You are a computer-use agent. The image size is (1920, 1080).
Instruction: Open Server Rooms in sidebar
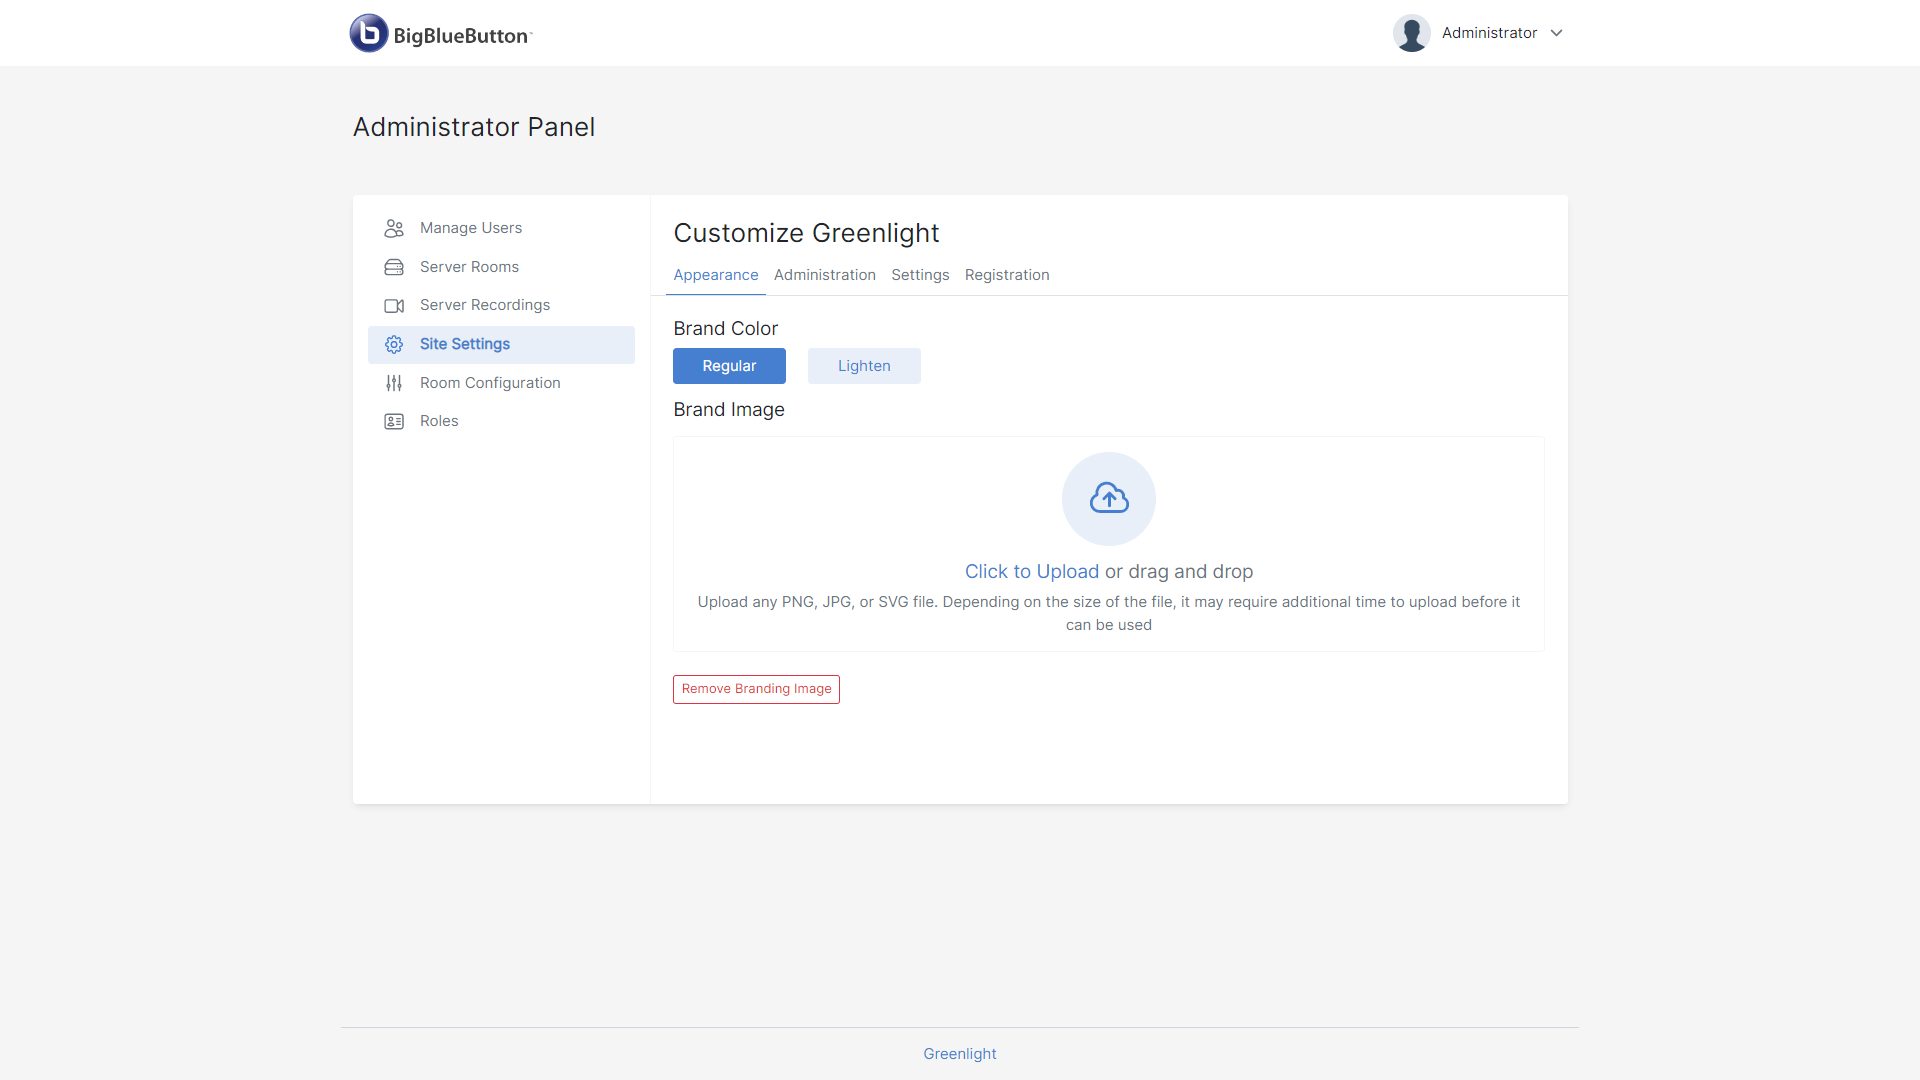tap(501, 267)
